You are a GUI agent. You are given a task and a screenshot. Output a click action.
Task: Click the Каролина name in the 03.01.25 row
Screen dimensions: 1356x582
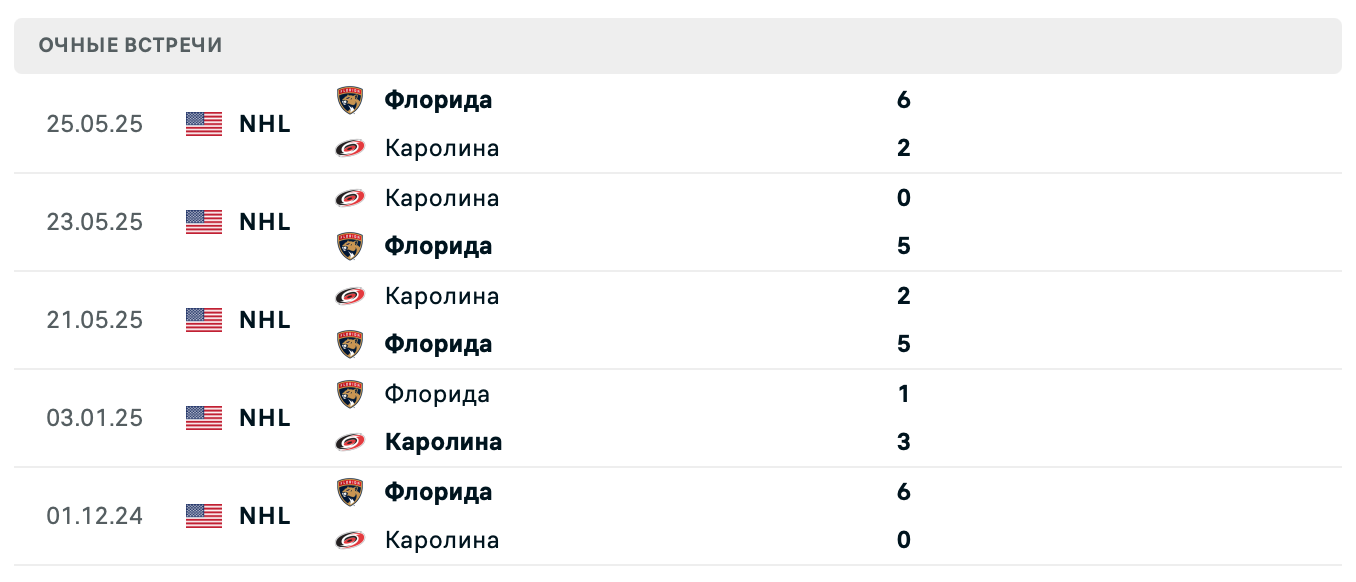pos(444,442)
